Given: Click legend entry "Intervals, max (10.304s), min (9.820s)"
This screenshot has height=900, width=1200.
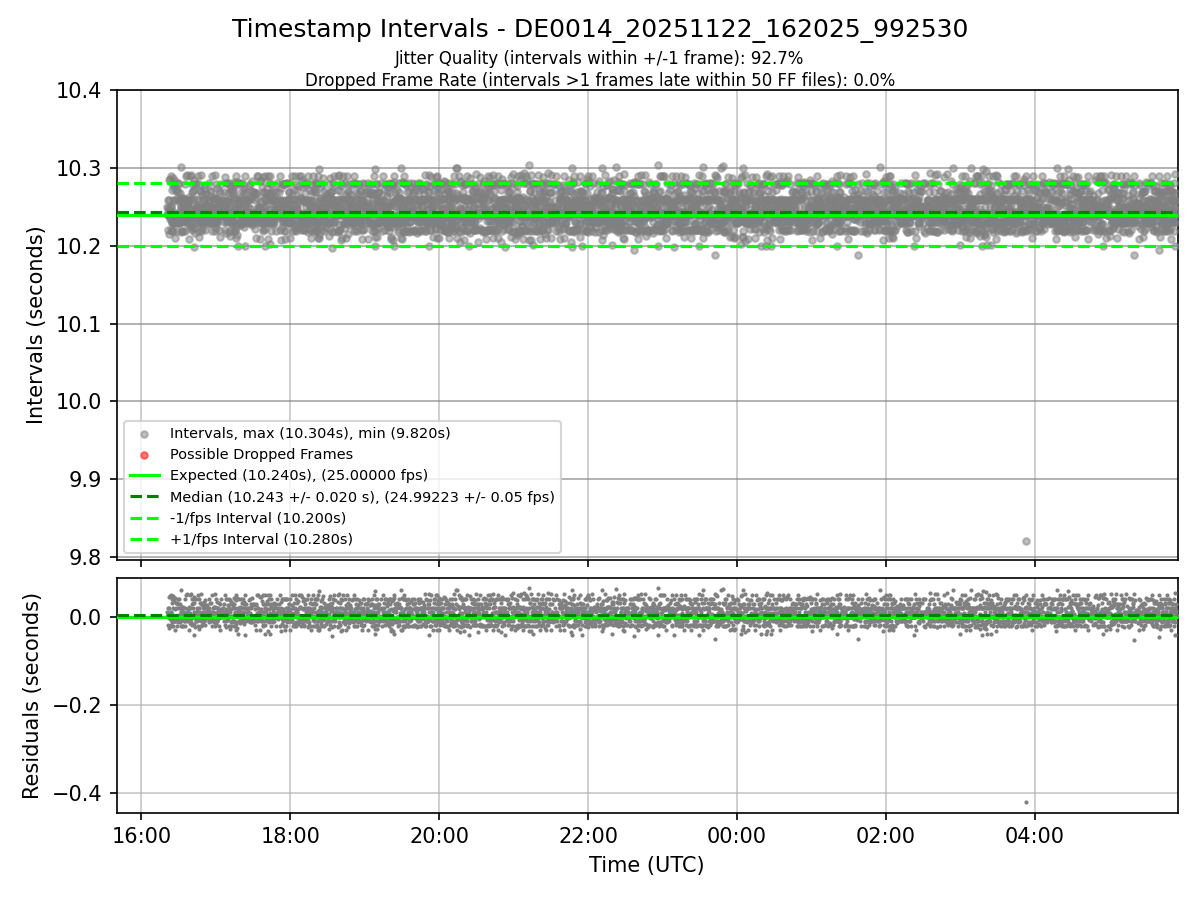Looking at the screenshot, I should (x=310, y=433).
